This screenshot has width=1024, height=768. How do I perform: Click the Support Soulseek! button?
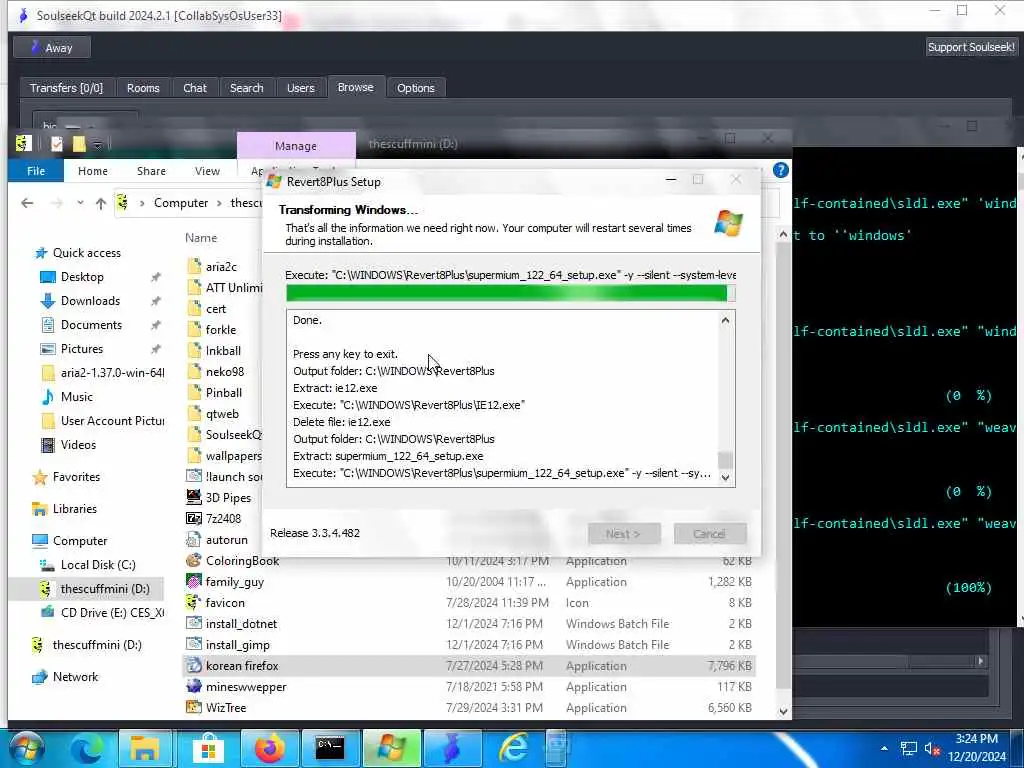pos(971,47)
